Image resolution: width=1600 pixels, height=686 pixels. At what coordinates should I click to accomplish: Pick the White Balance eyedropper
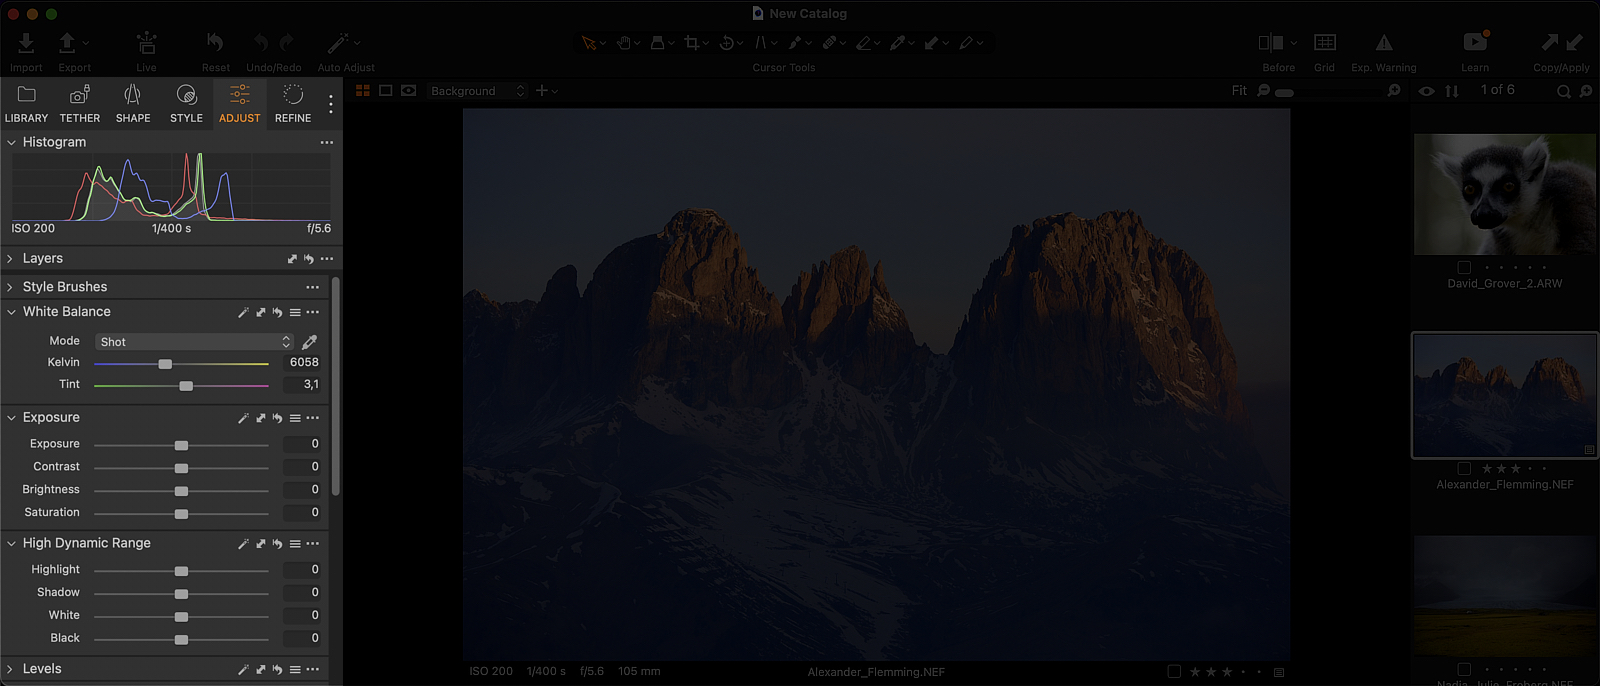tap(310, 342)
